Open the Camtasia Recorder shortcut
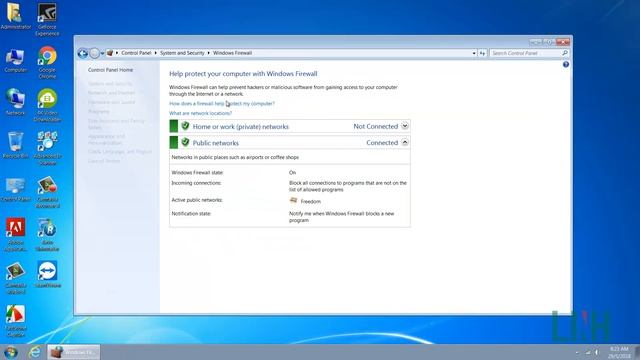This screenshot has width=640, height=360. (47, 192)
